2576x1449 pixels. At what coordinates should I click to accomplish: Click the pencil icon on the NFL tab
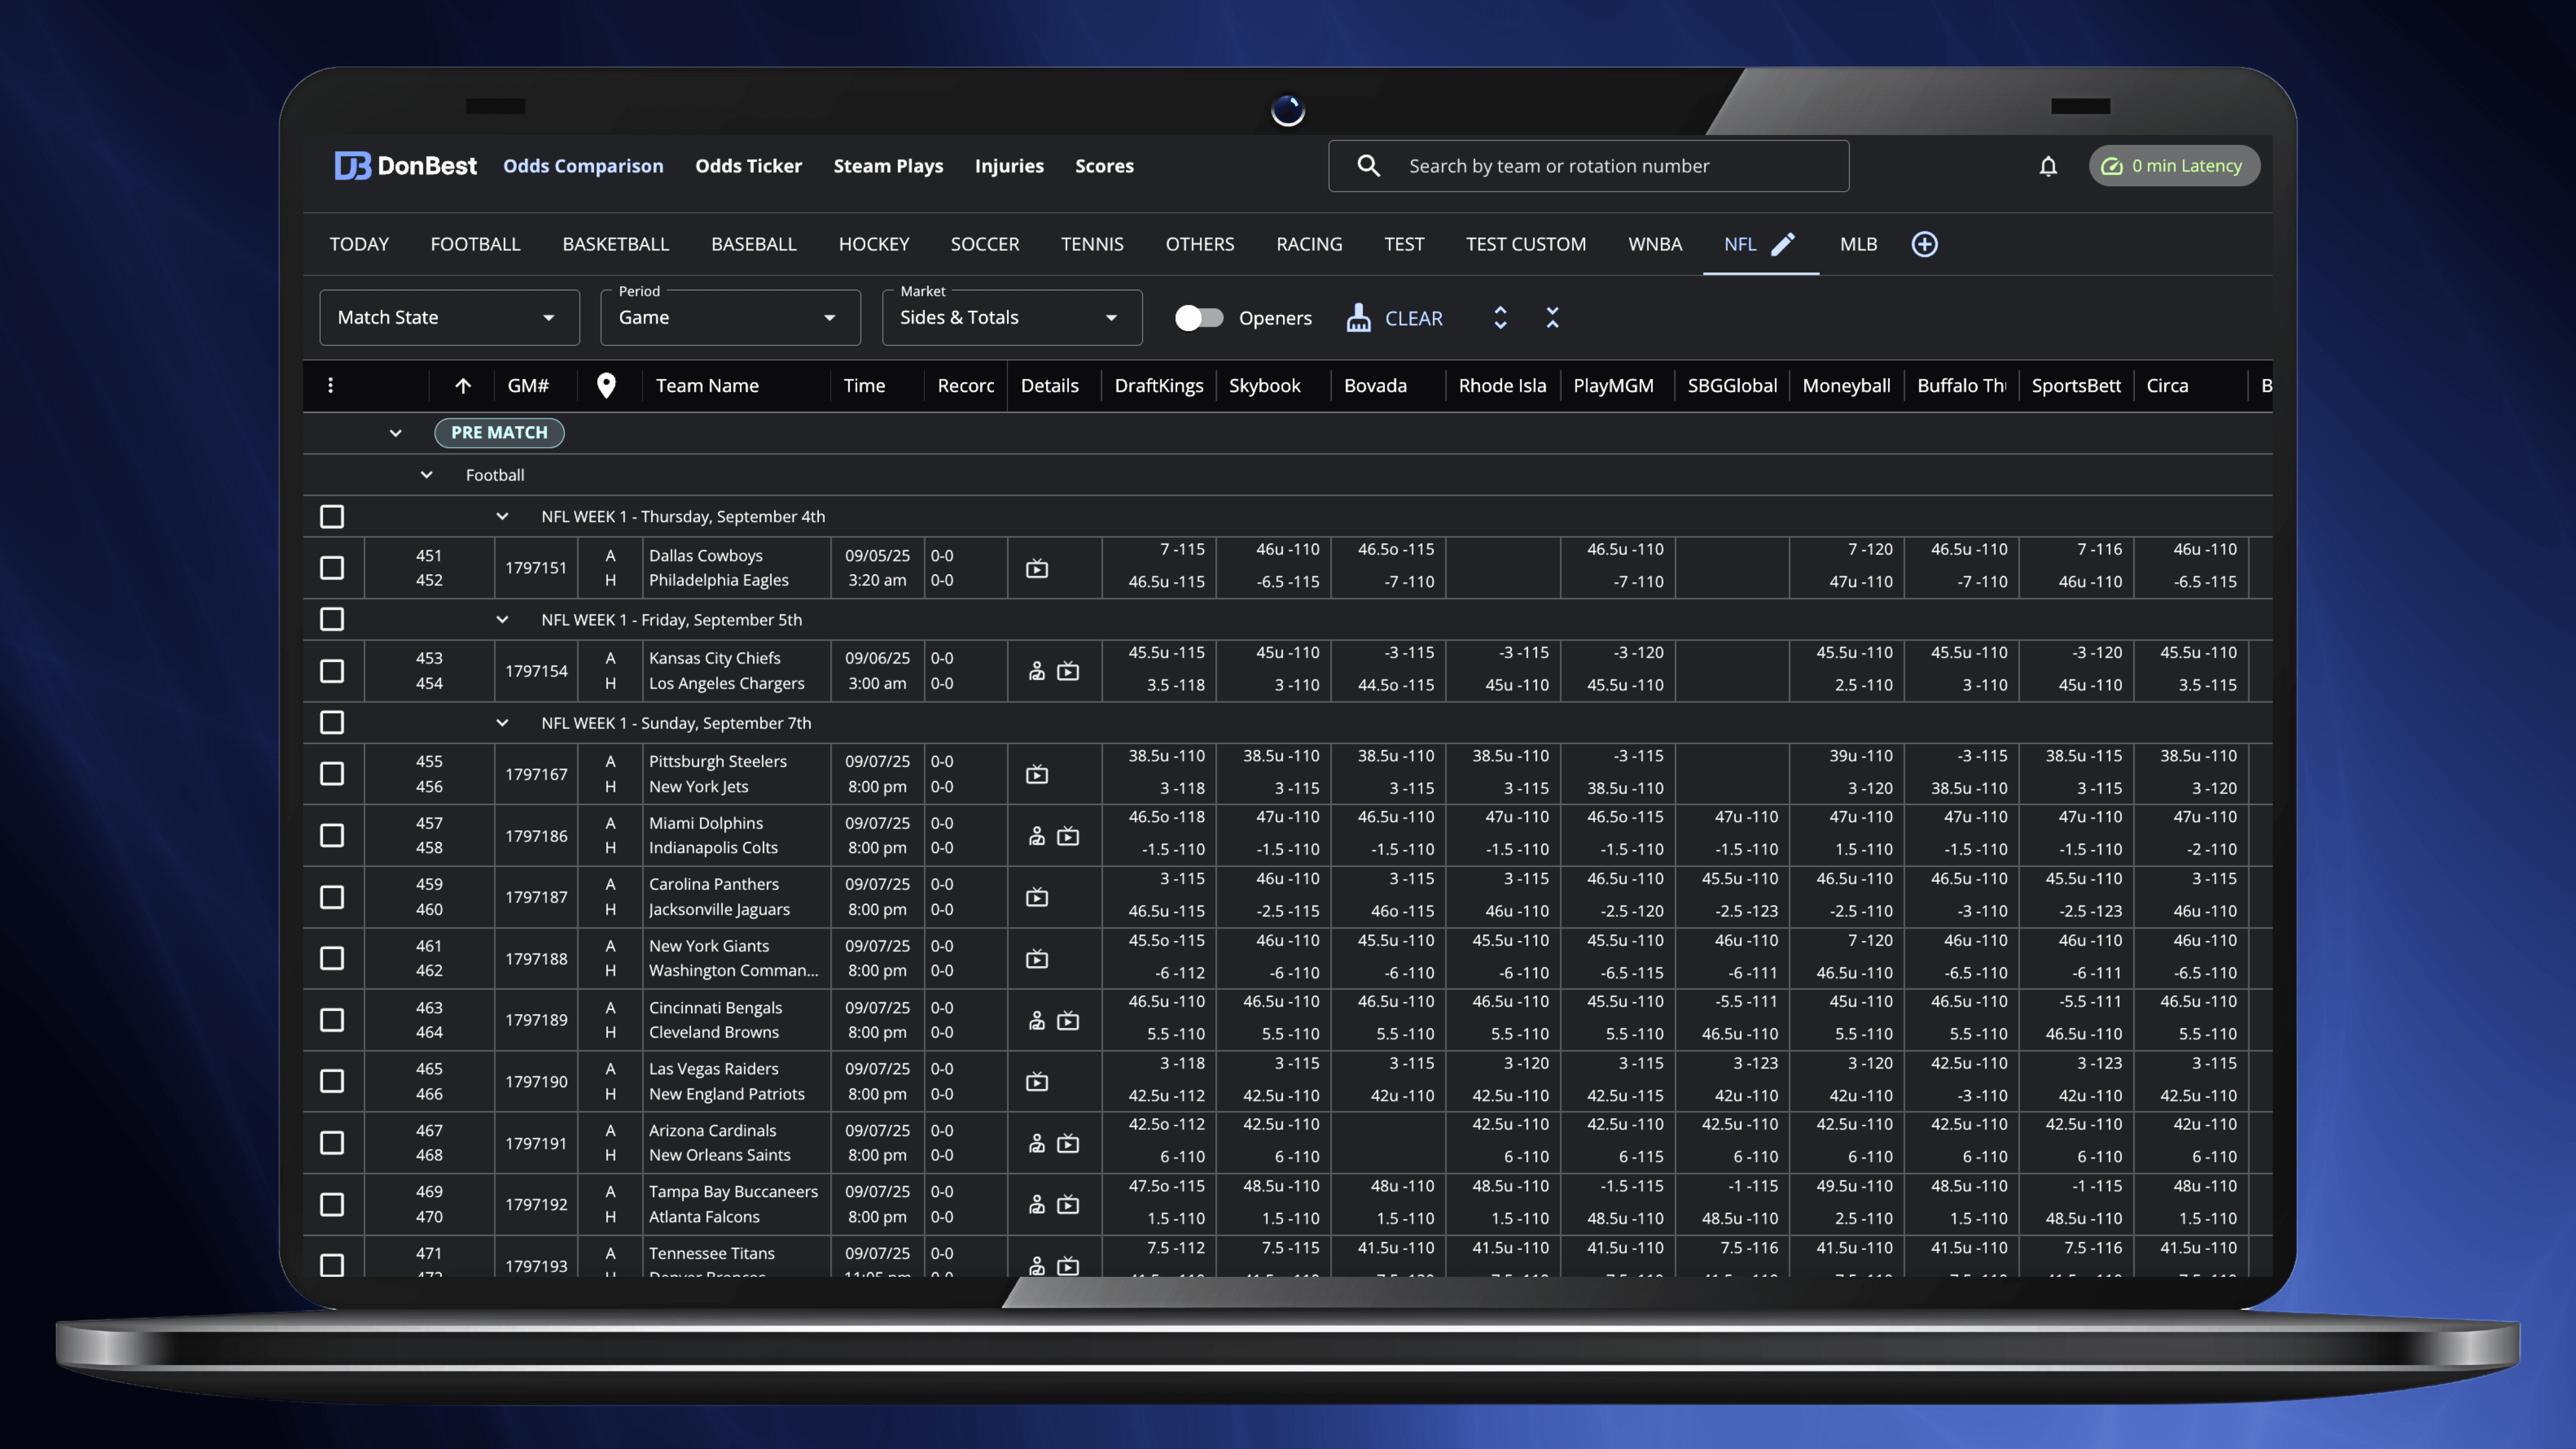tap(1783, 244)
